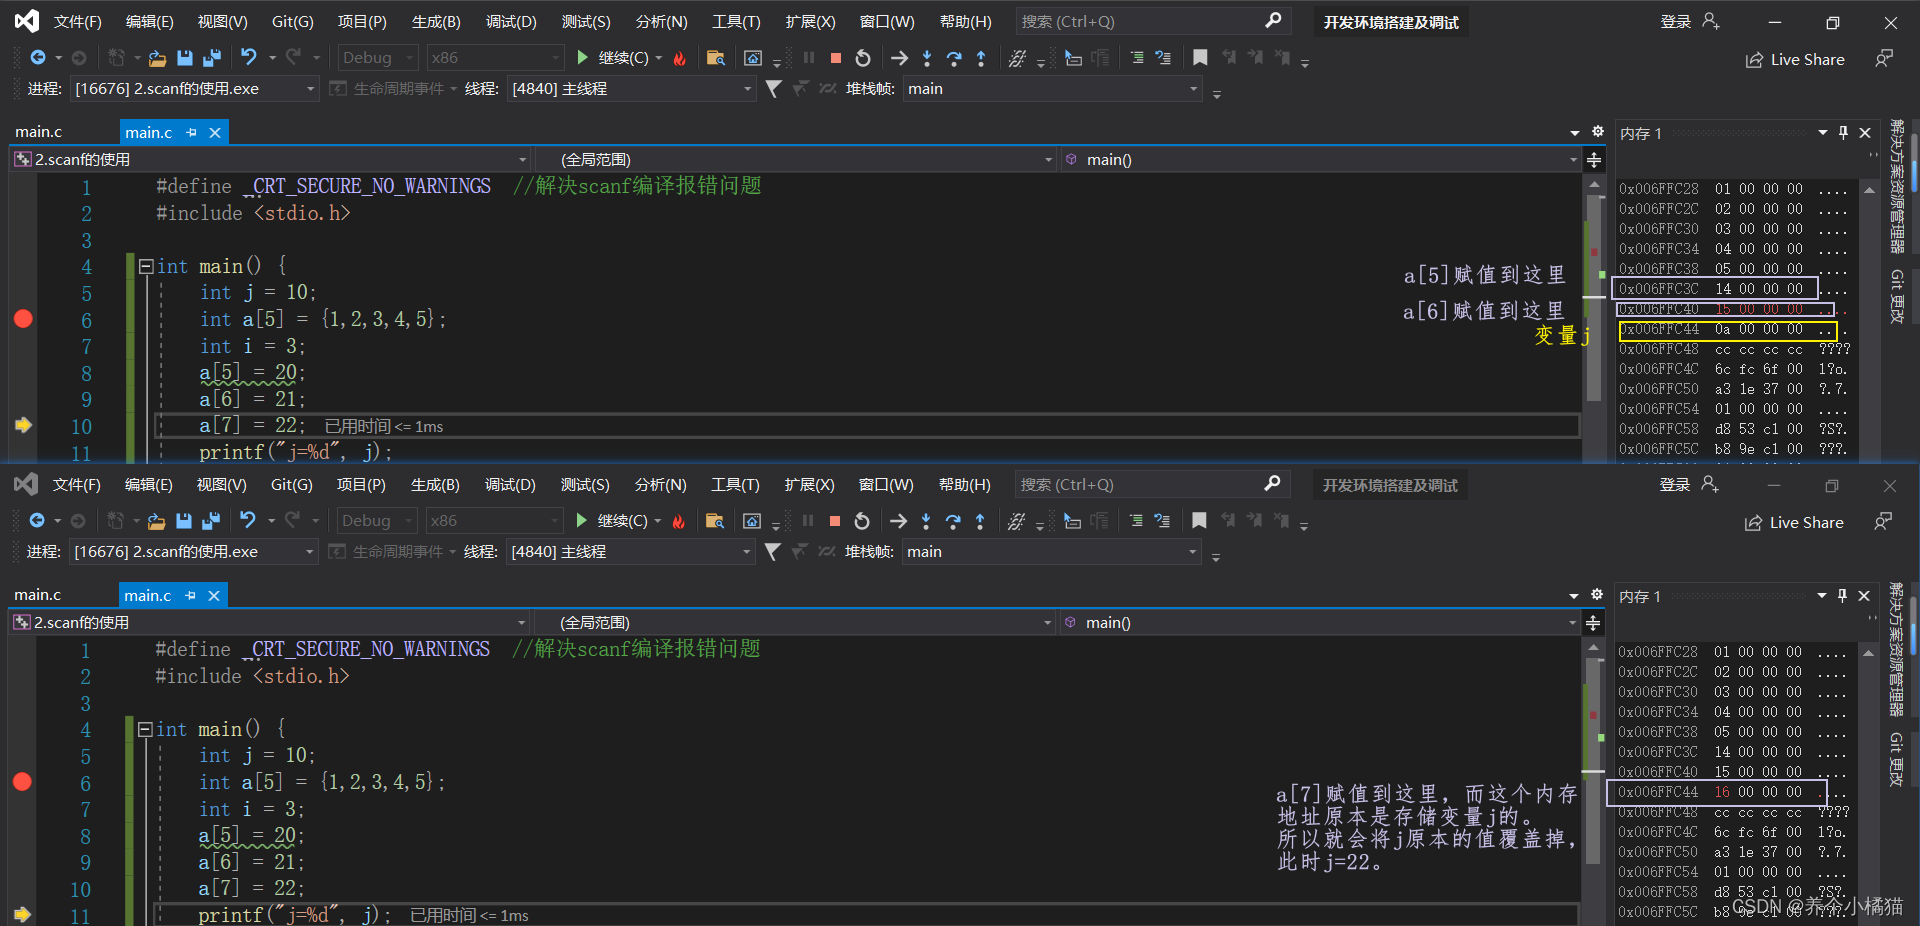Image resolution: width=1920 pixels, height=926 pixels.
Task: Toggle pin on active main.c tab, top window
Action: 192,132
